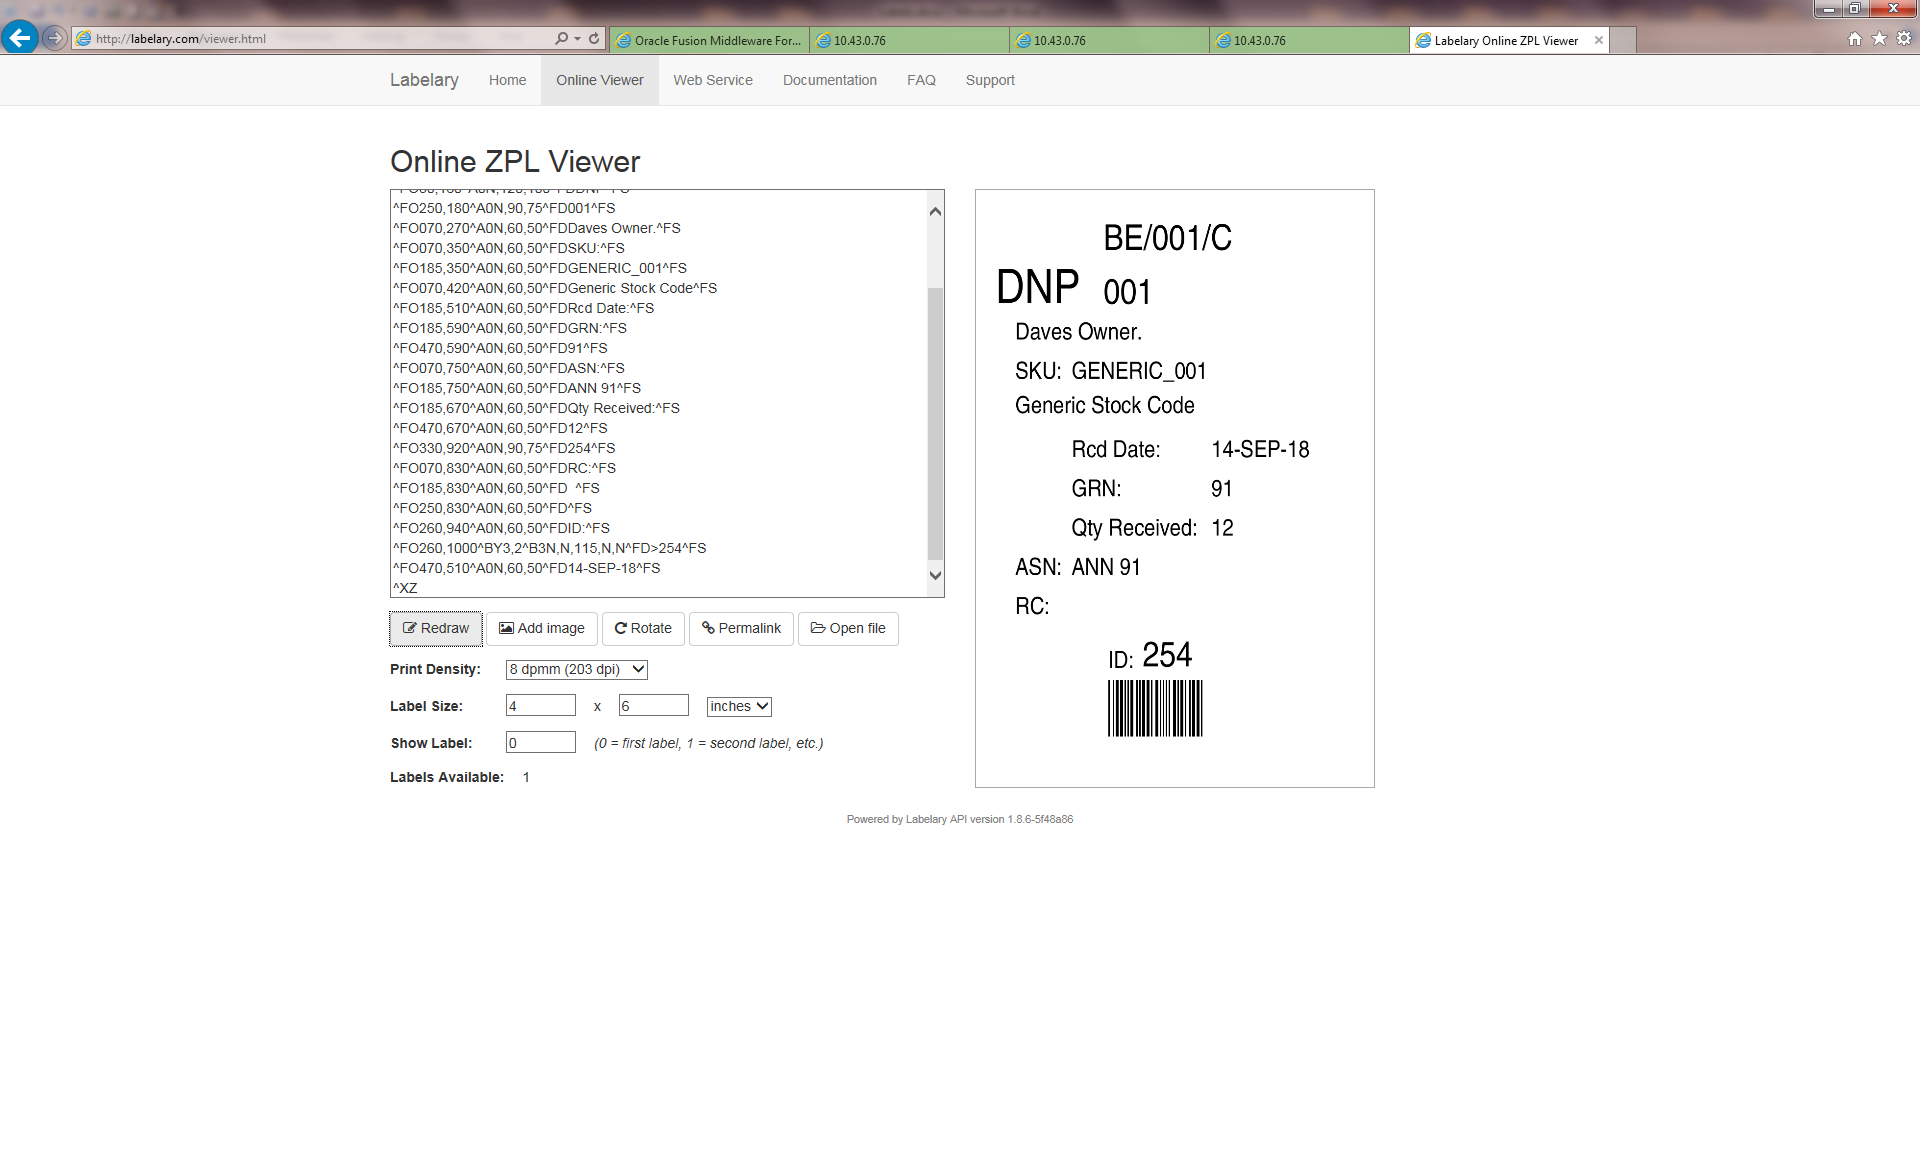Click the rendered label preview image
The width and height of the screenshot is (1920, 1160).
1175,488
